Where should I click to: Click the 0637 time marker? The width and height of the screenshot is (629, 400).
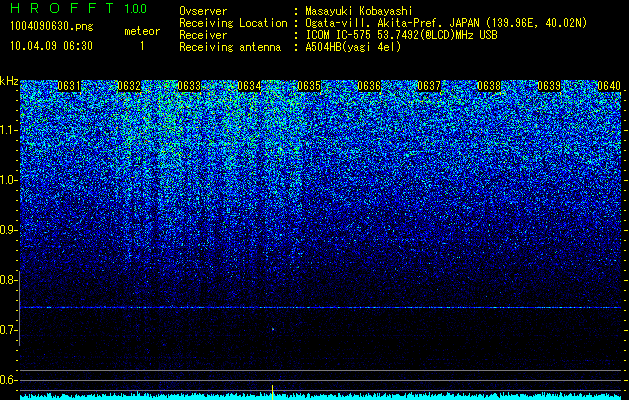click(x=429, y=86)
